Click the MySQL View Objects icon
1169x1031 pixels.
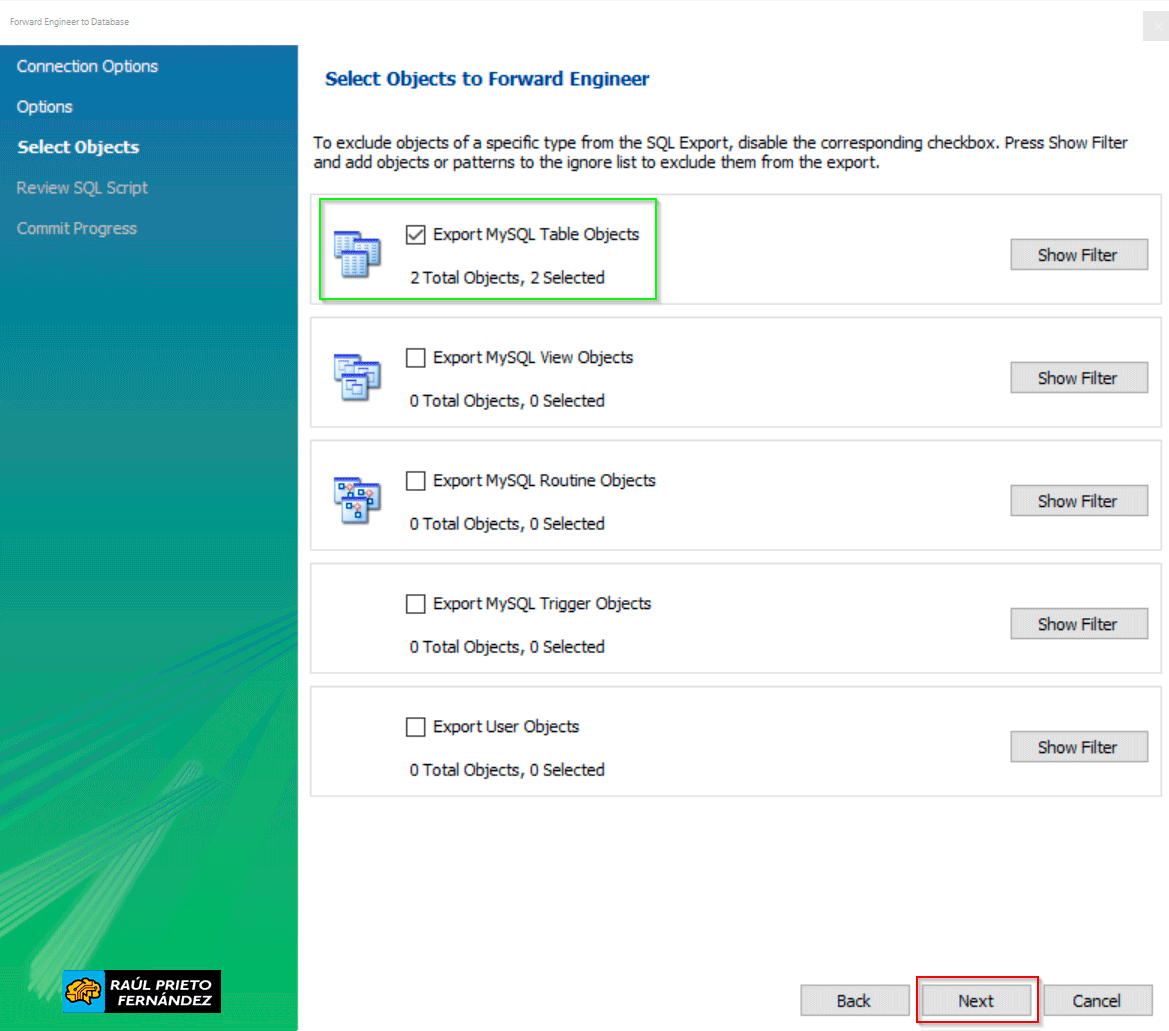click(357, 377)
